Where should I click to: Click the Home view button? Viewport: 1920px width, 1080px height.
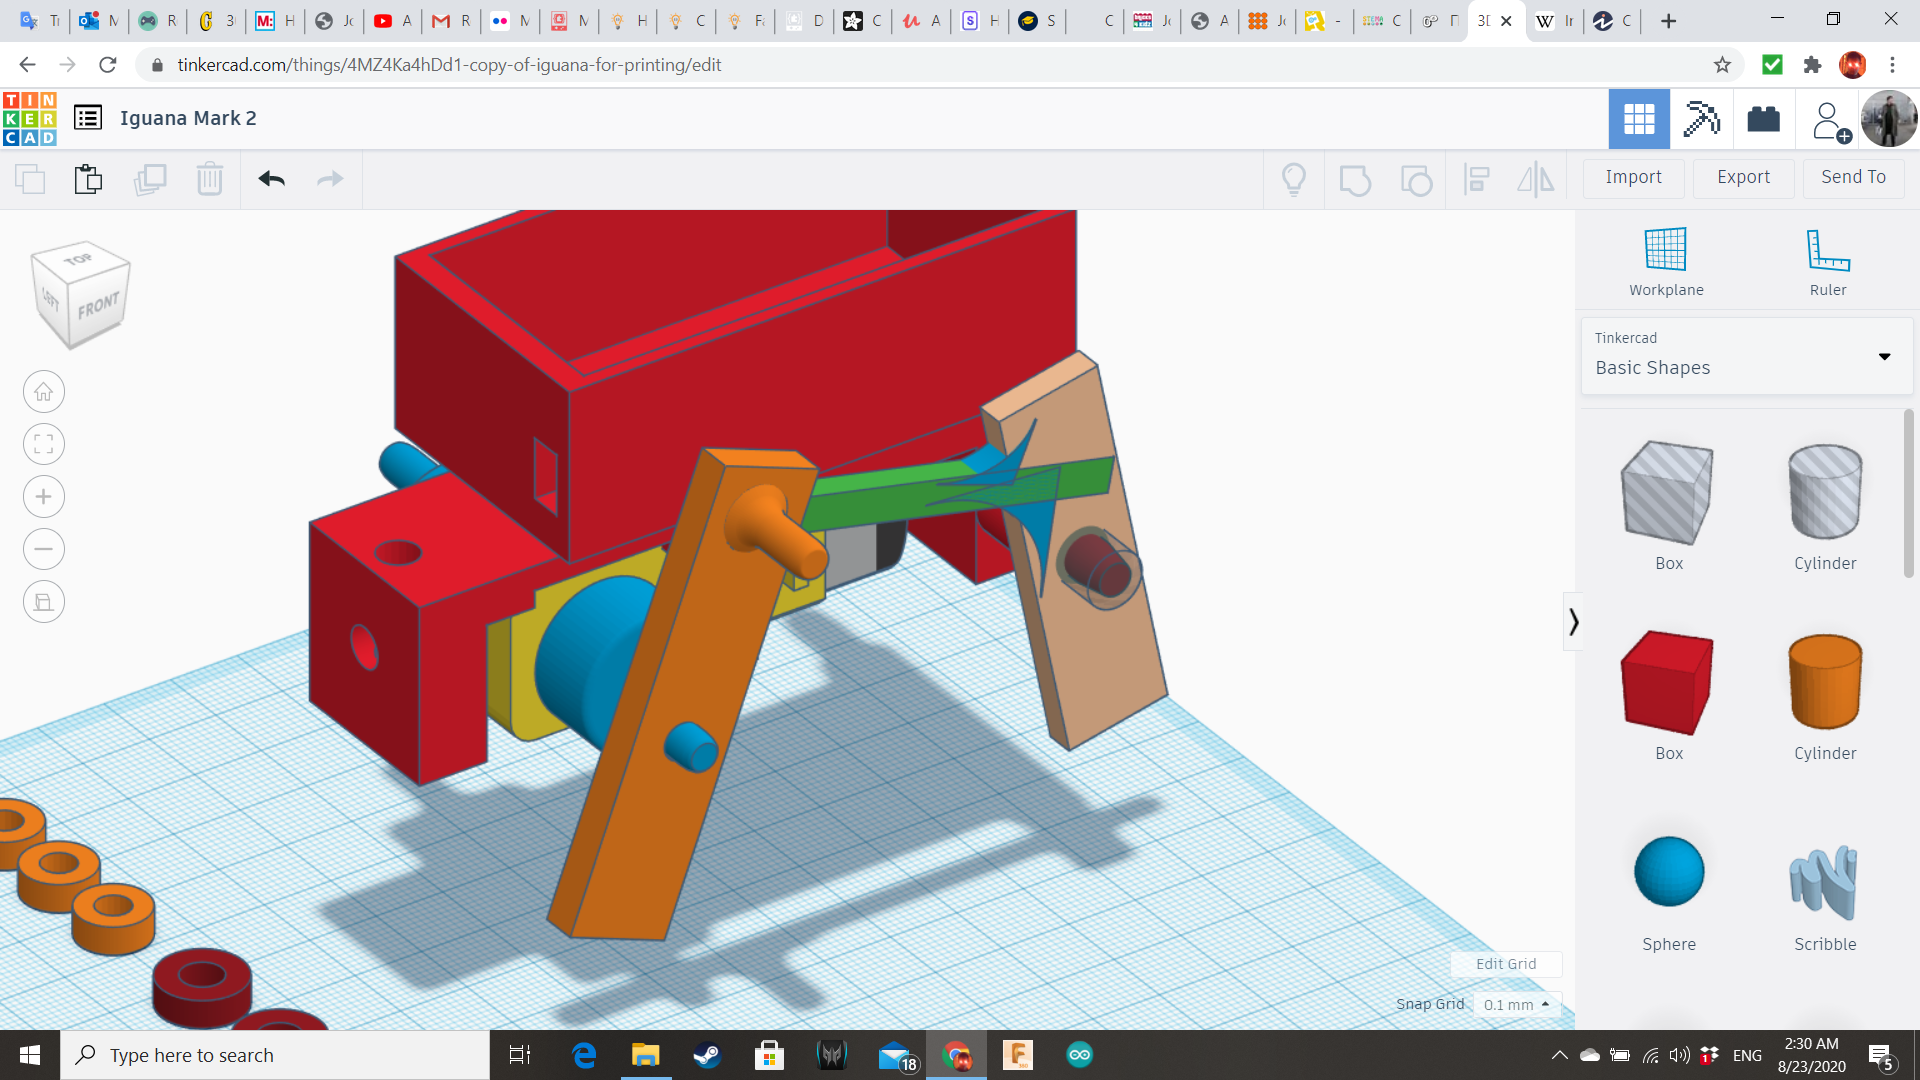click(x=44, y=392)
